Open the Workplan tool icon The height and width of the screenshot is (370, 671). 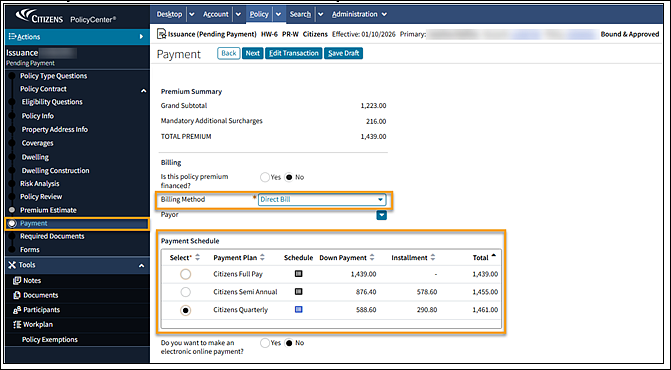coord(17,324)
